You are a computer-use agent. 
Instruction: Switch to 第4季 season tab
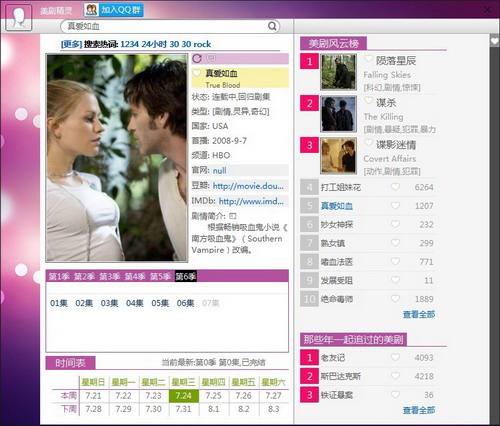[x=135, y=276]
